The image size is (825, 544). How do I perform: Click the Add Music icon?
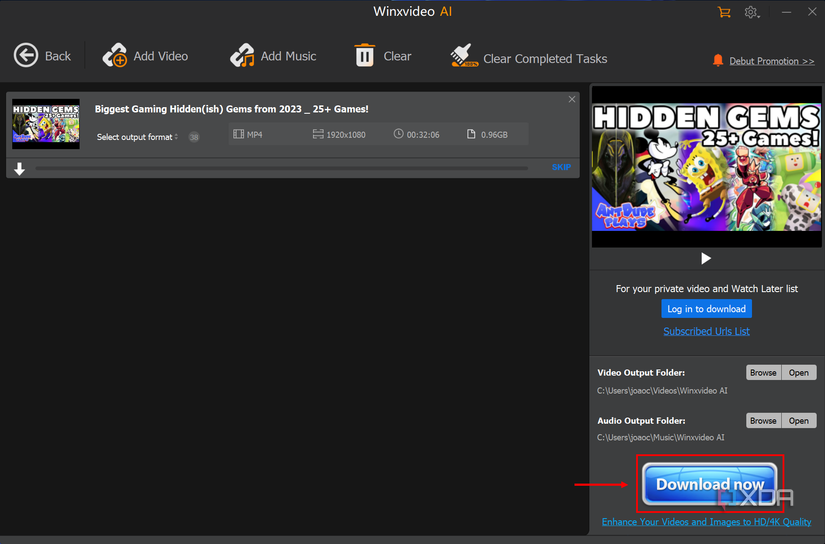pyautogui.click(x=242, y=55)
